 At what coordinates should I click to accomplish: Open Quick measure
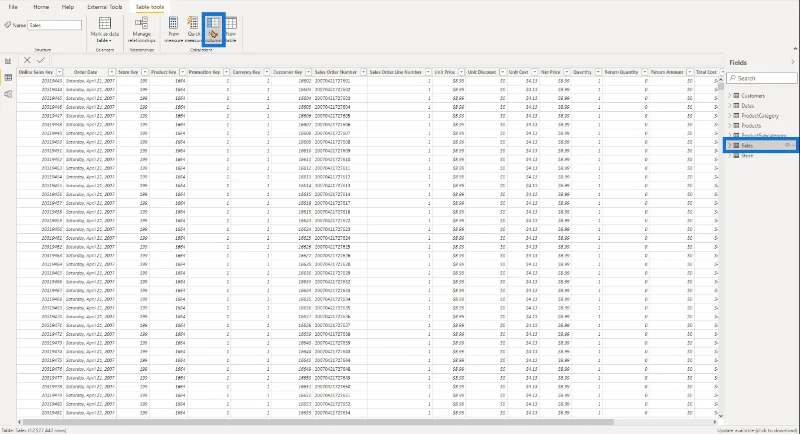pyautogui.click(x=193, y=30)
